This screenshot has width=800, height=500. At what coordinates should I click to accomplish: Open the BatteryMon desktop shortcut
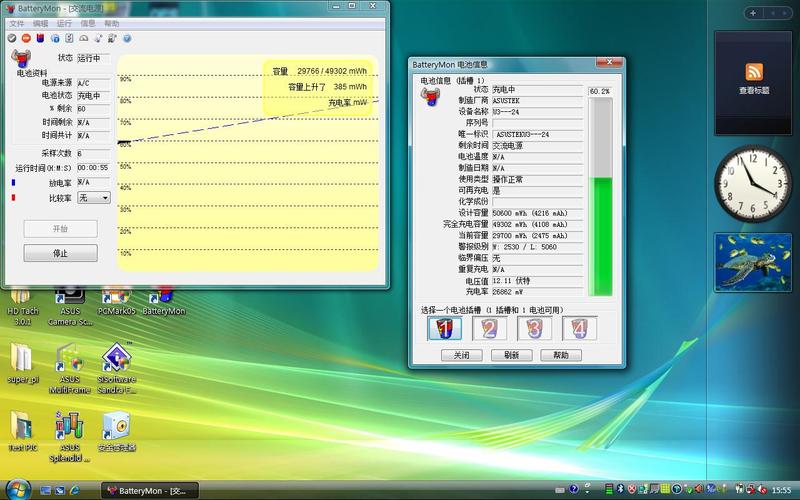pyautogui.click(x=164, y=303)
